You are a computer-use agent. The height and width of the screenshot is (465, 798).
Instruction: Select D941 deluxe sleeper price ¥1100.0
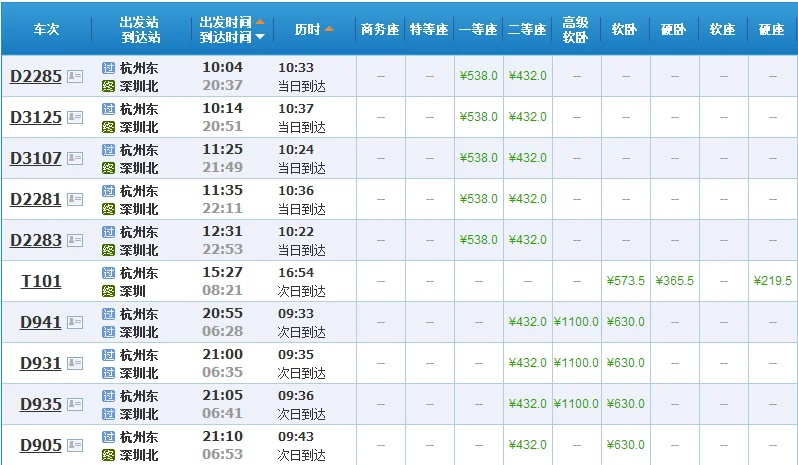click(x=576, y=322)
